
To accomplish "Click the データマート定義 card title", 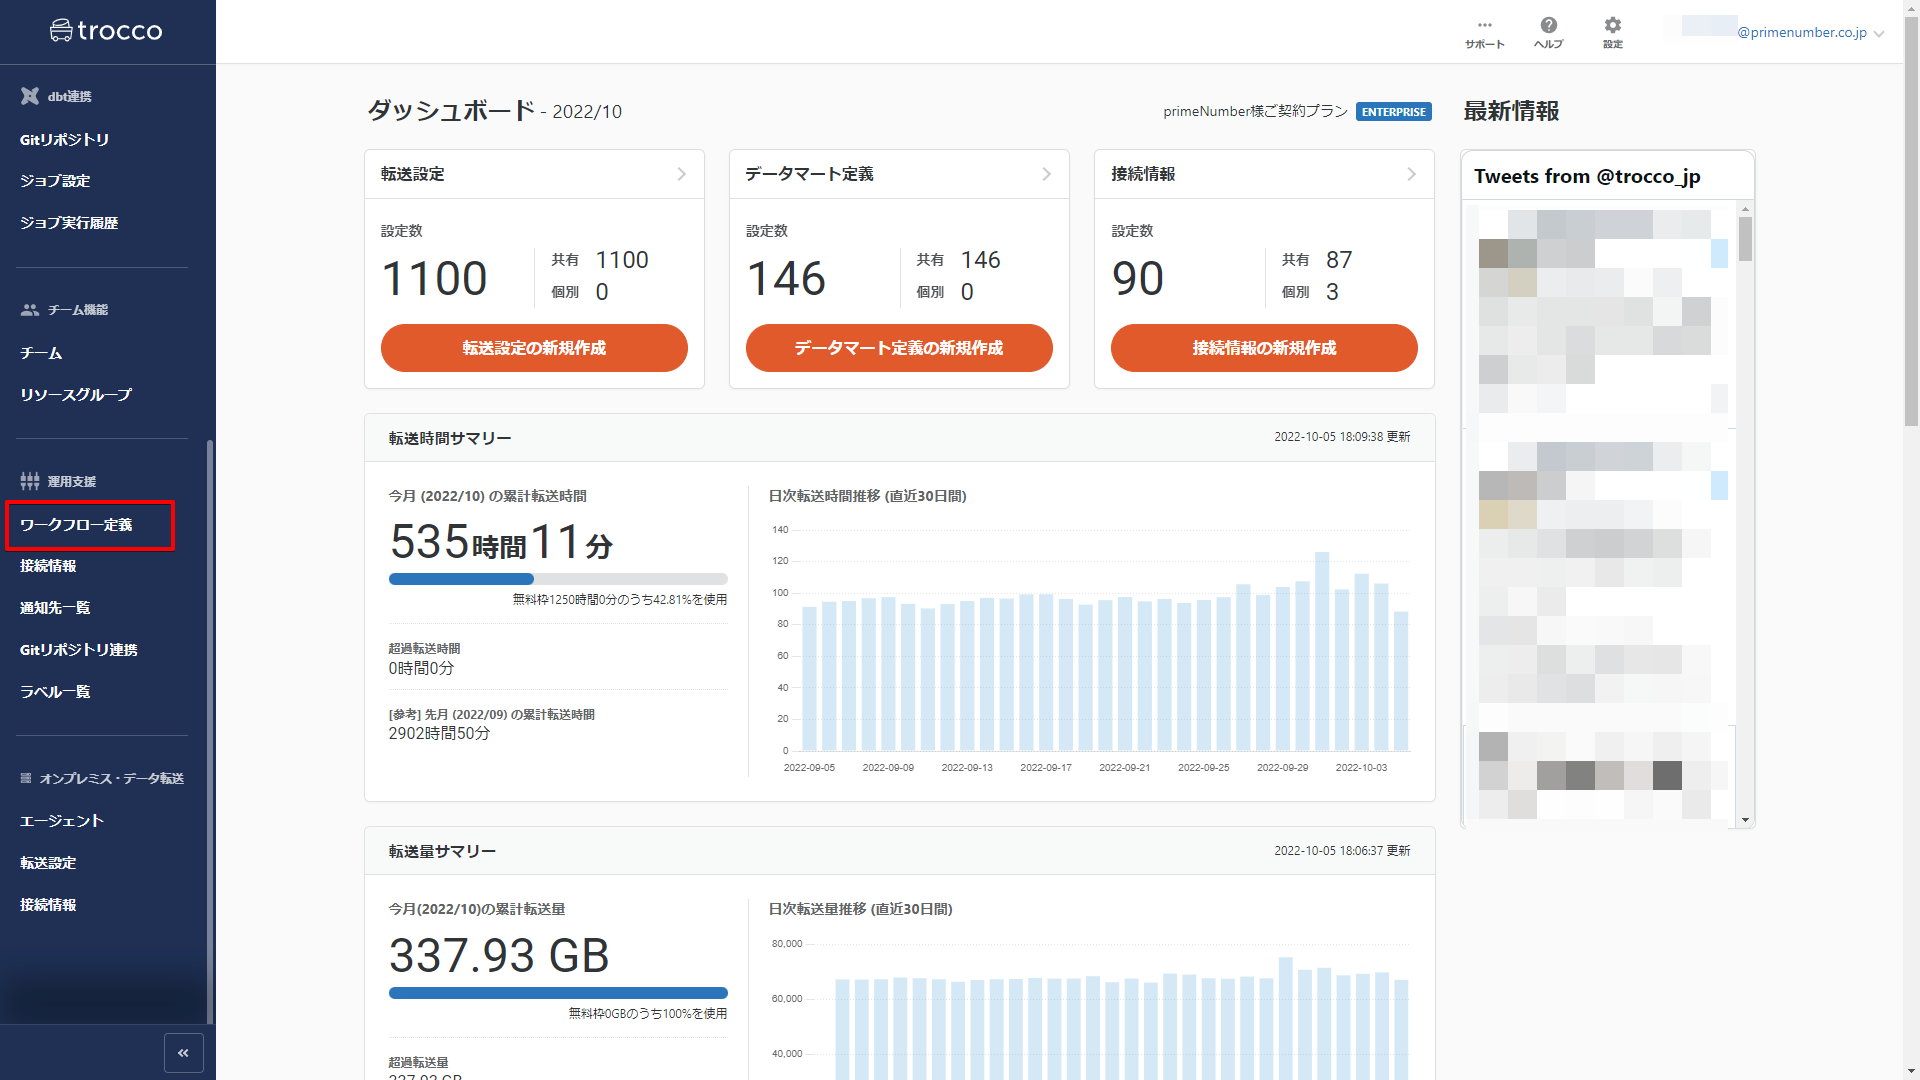I will pyautogui.click(x=809, y=174).
